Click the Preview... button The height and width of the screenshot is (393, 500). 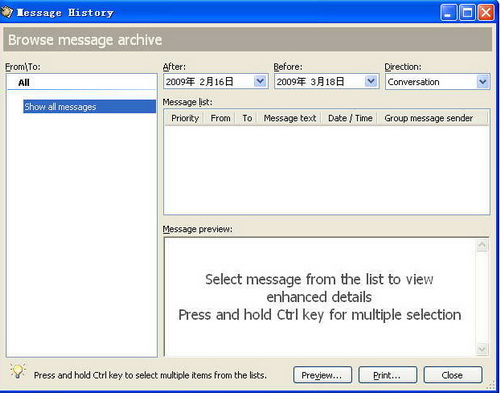(x=322, y=375)
